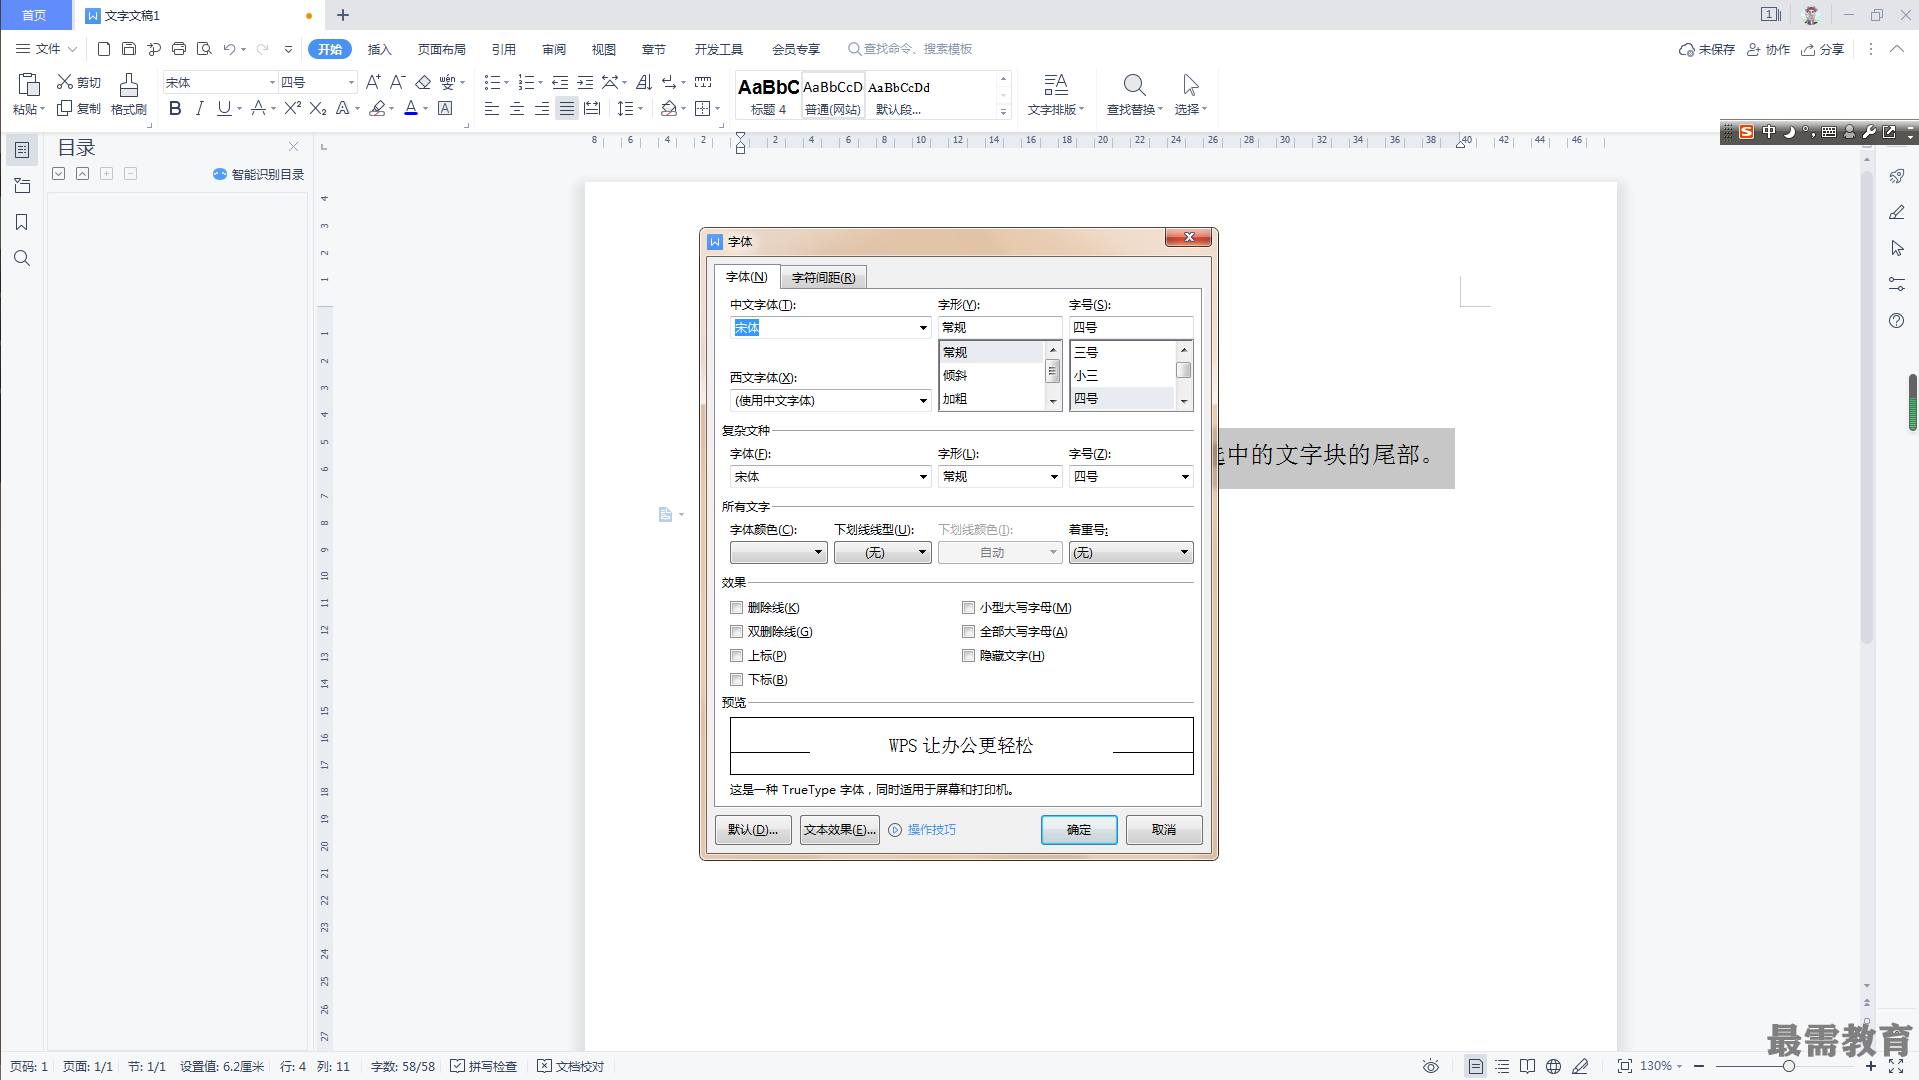Open the ribbon font size dropdown
The width and height of the screenshot is (1919, 1080).
351,82
